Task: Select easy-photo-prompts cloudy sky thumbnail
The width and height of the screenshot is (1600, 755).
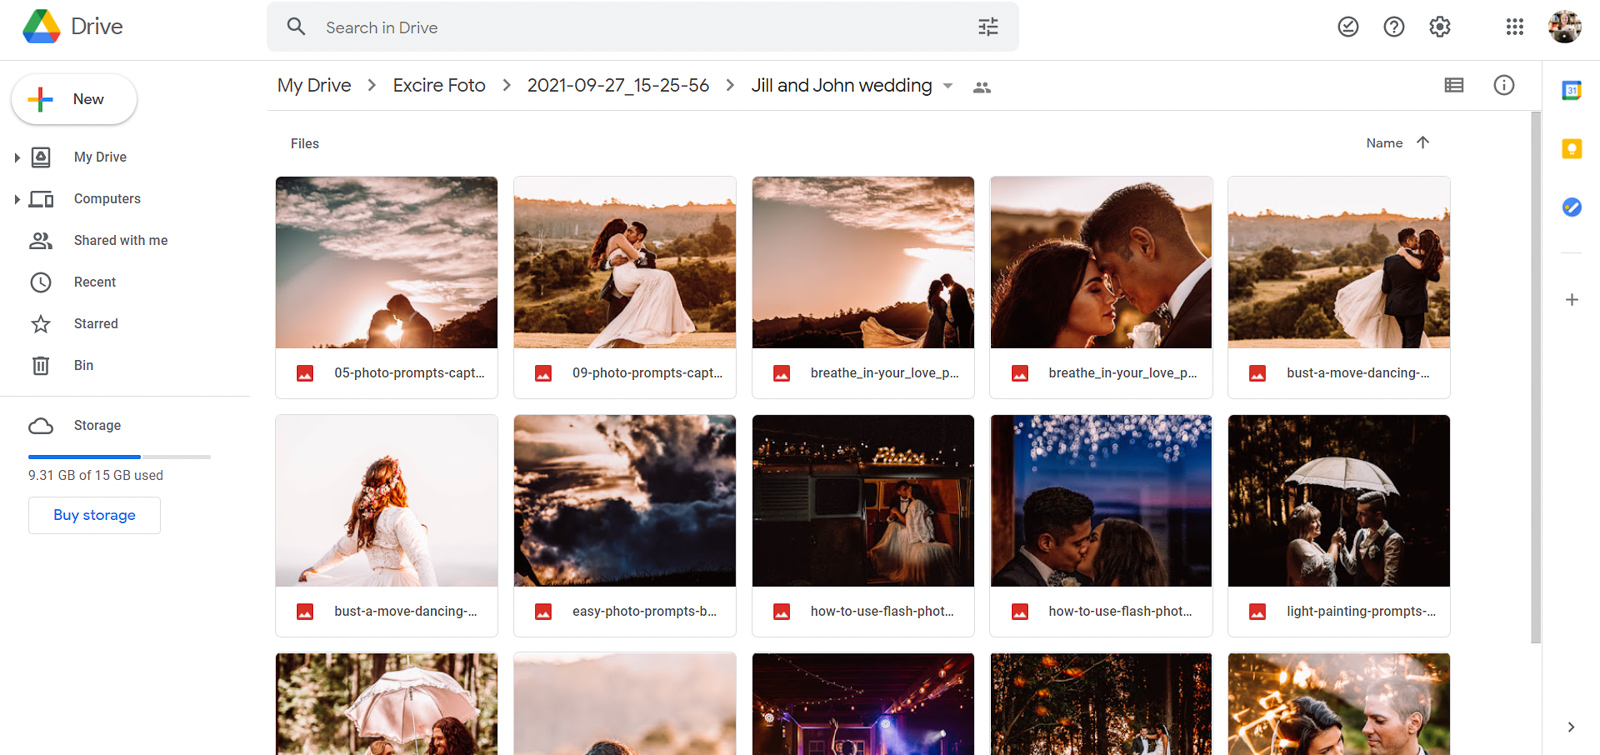Action: coord(625,501)
